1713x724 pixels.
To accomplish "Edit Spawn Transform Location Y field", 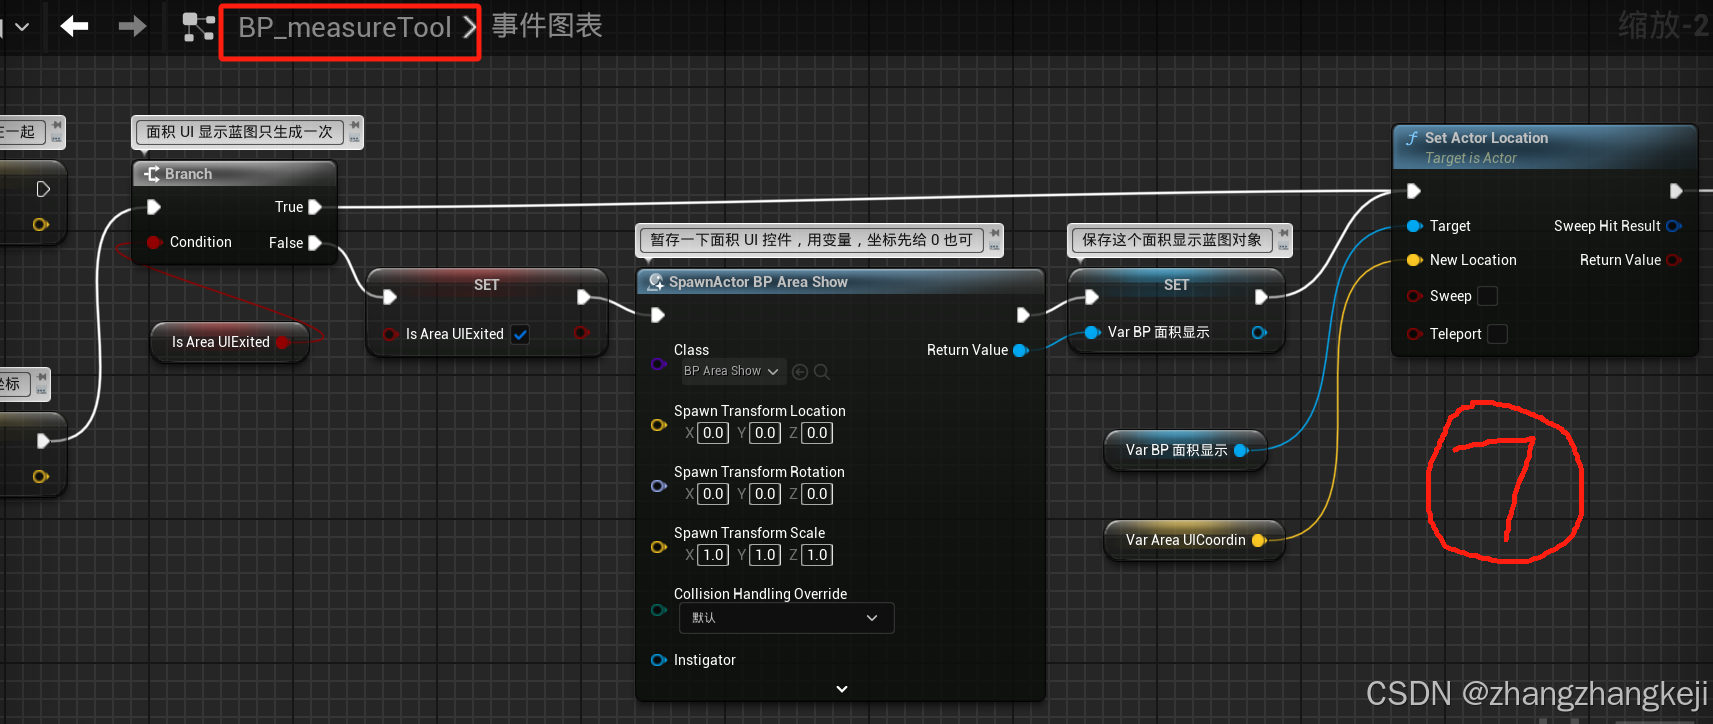I will point(765,433).
